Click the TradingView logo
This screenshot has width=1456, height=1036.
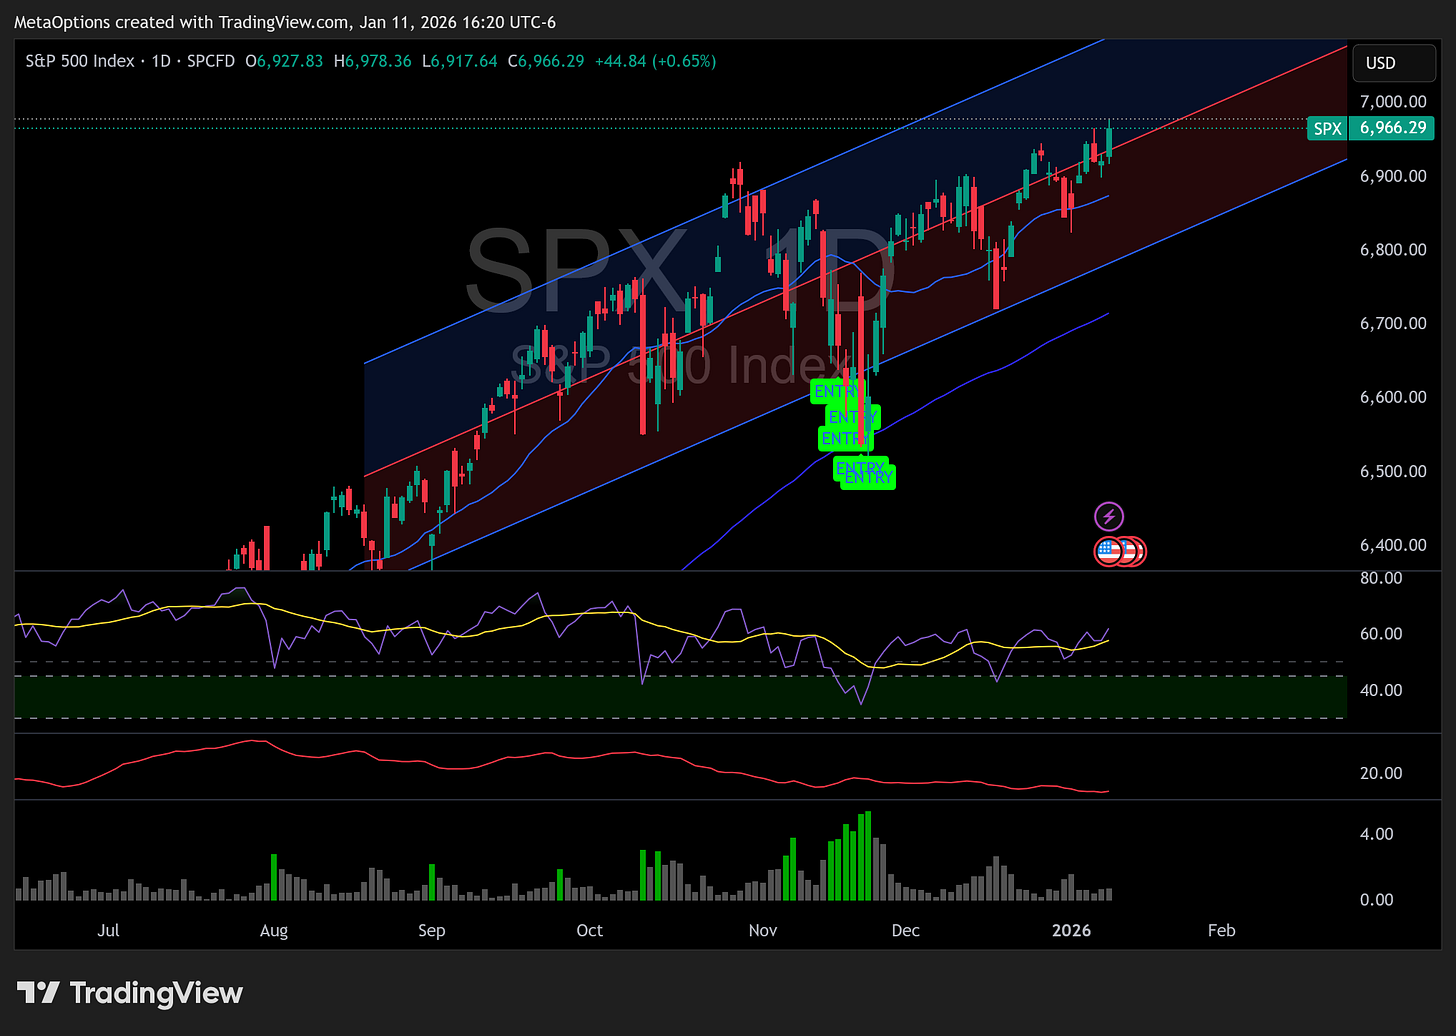click(x=130, y=993)
